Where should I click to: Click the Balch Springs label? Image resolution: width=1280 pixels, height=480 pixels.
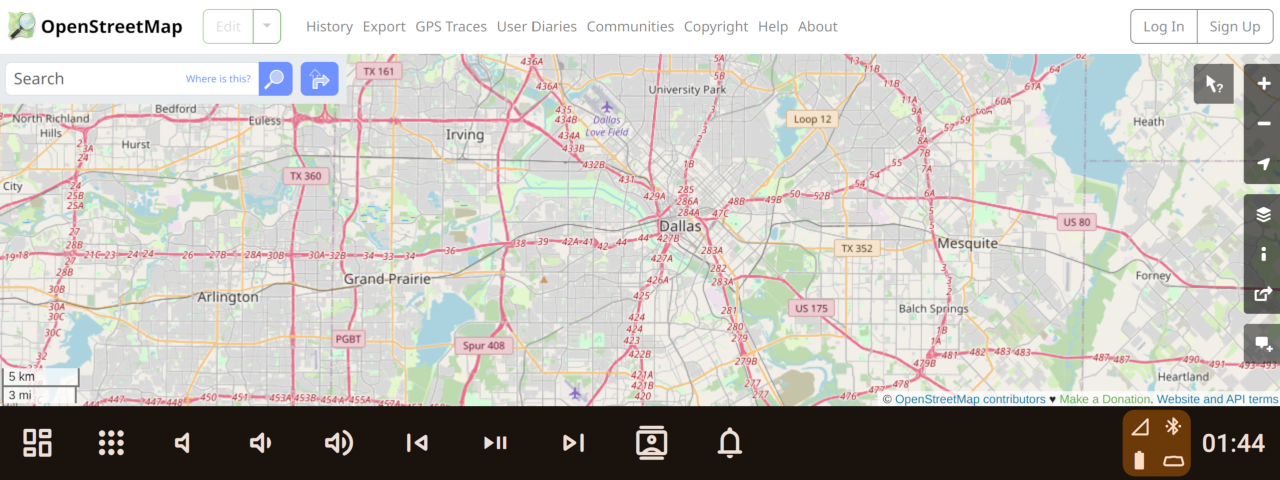coord(933,309)
